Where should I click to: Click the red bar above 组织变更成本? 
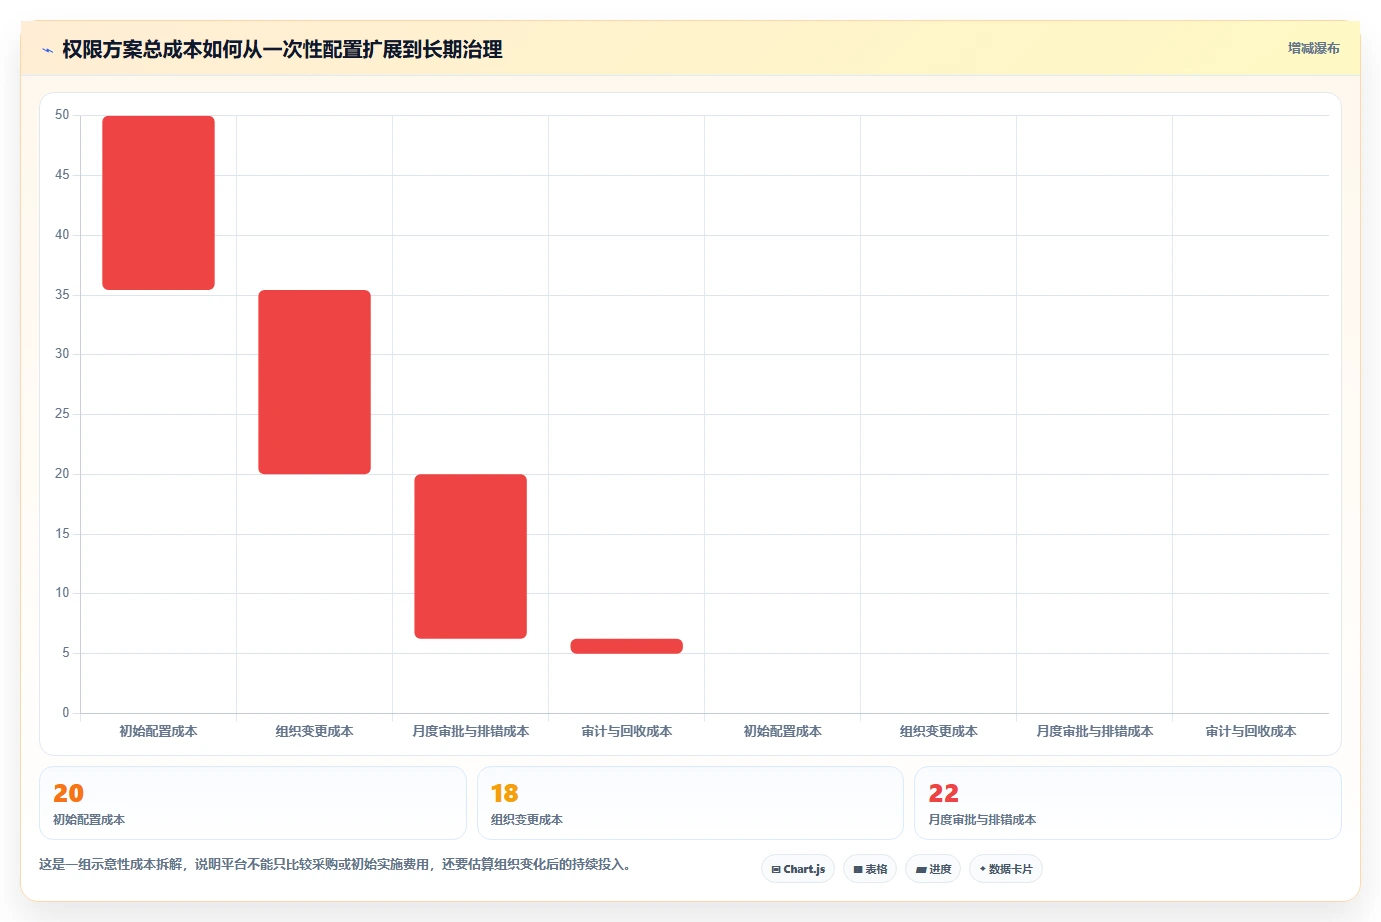click(x=315, y=382)
